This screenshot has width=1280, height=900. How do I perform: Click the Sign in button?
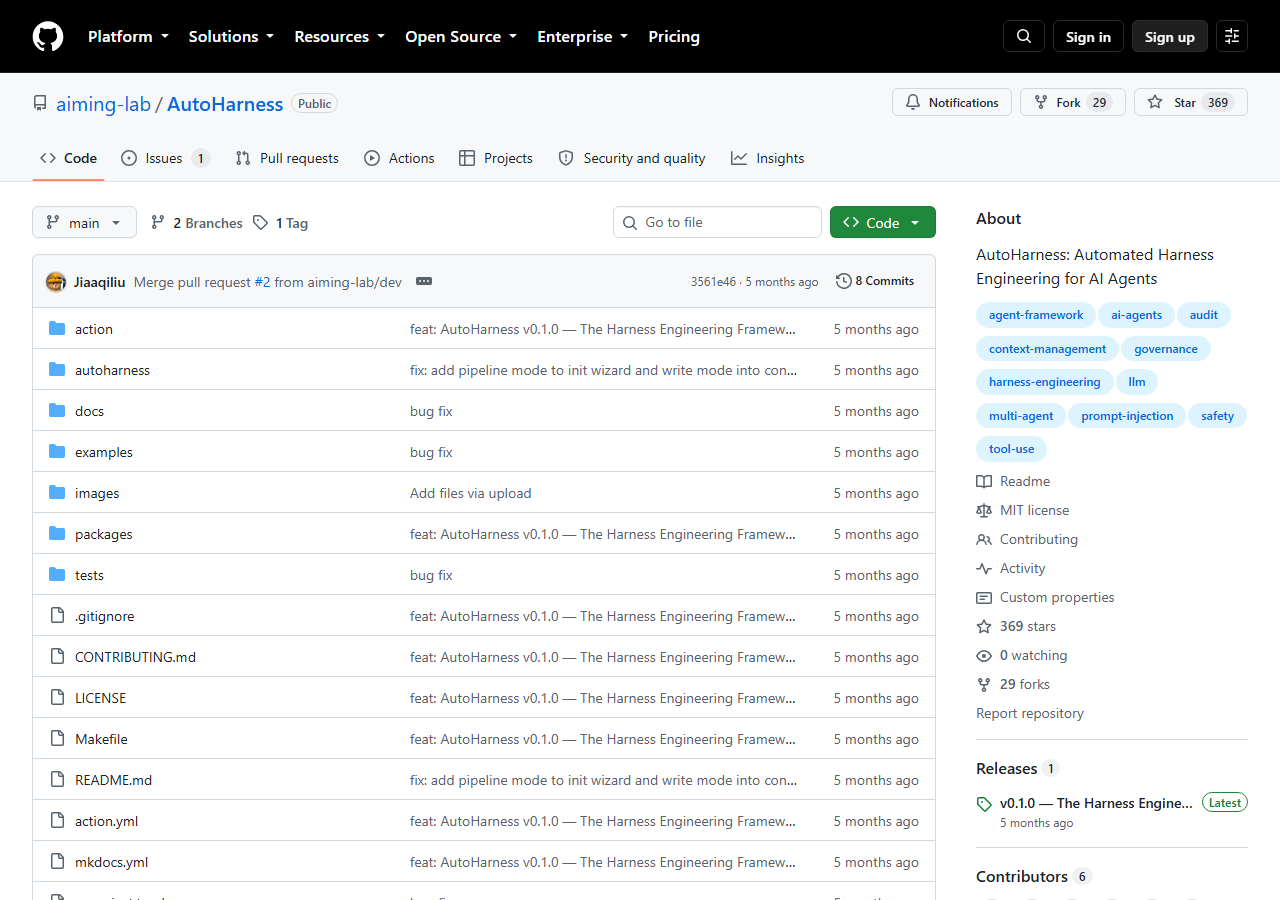coord(1088,37)
